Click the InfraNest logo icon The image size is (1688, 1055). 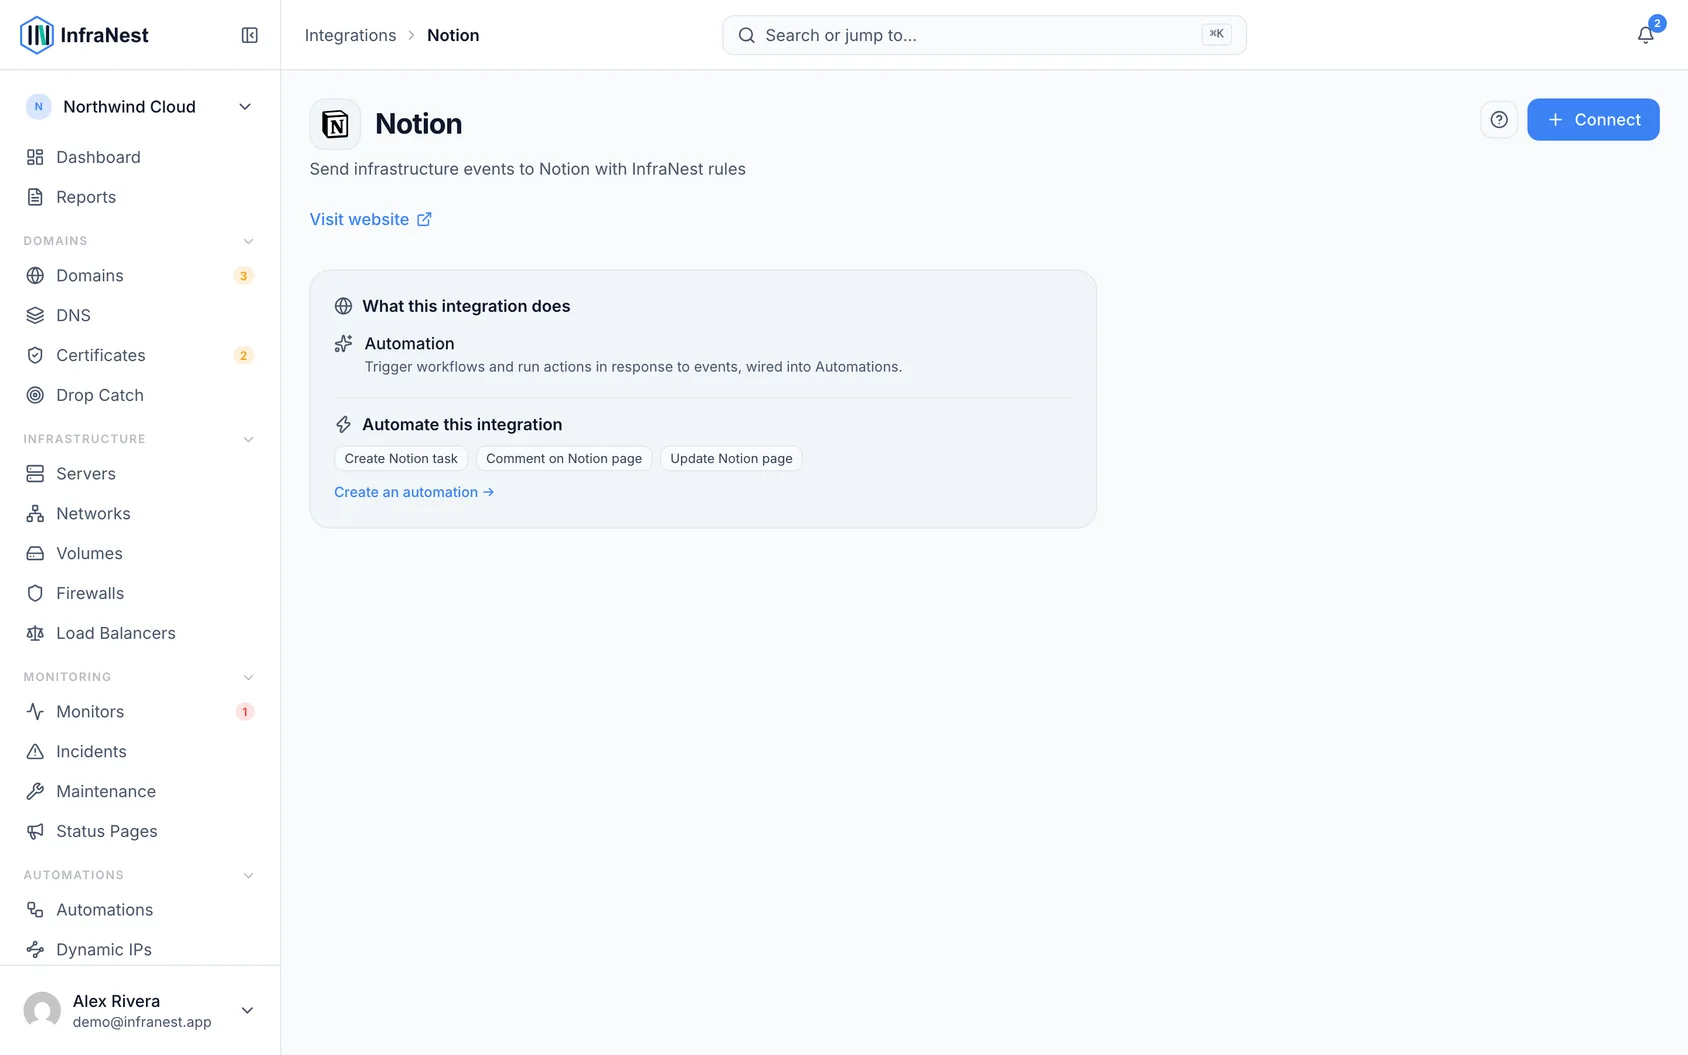click(37, 35)
